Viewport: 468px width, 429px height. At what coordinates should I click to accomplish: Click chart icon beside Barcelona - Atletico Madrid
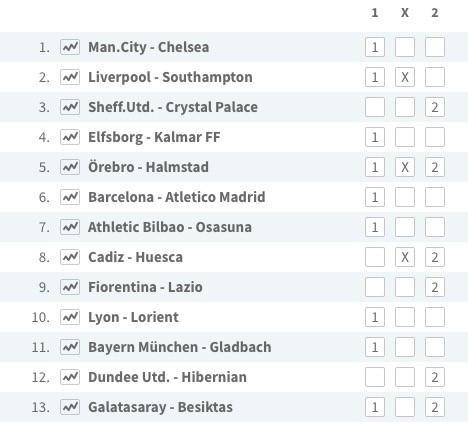click(70, 197)
